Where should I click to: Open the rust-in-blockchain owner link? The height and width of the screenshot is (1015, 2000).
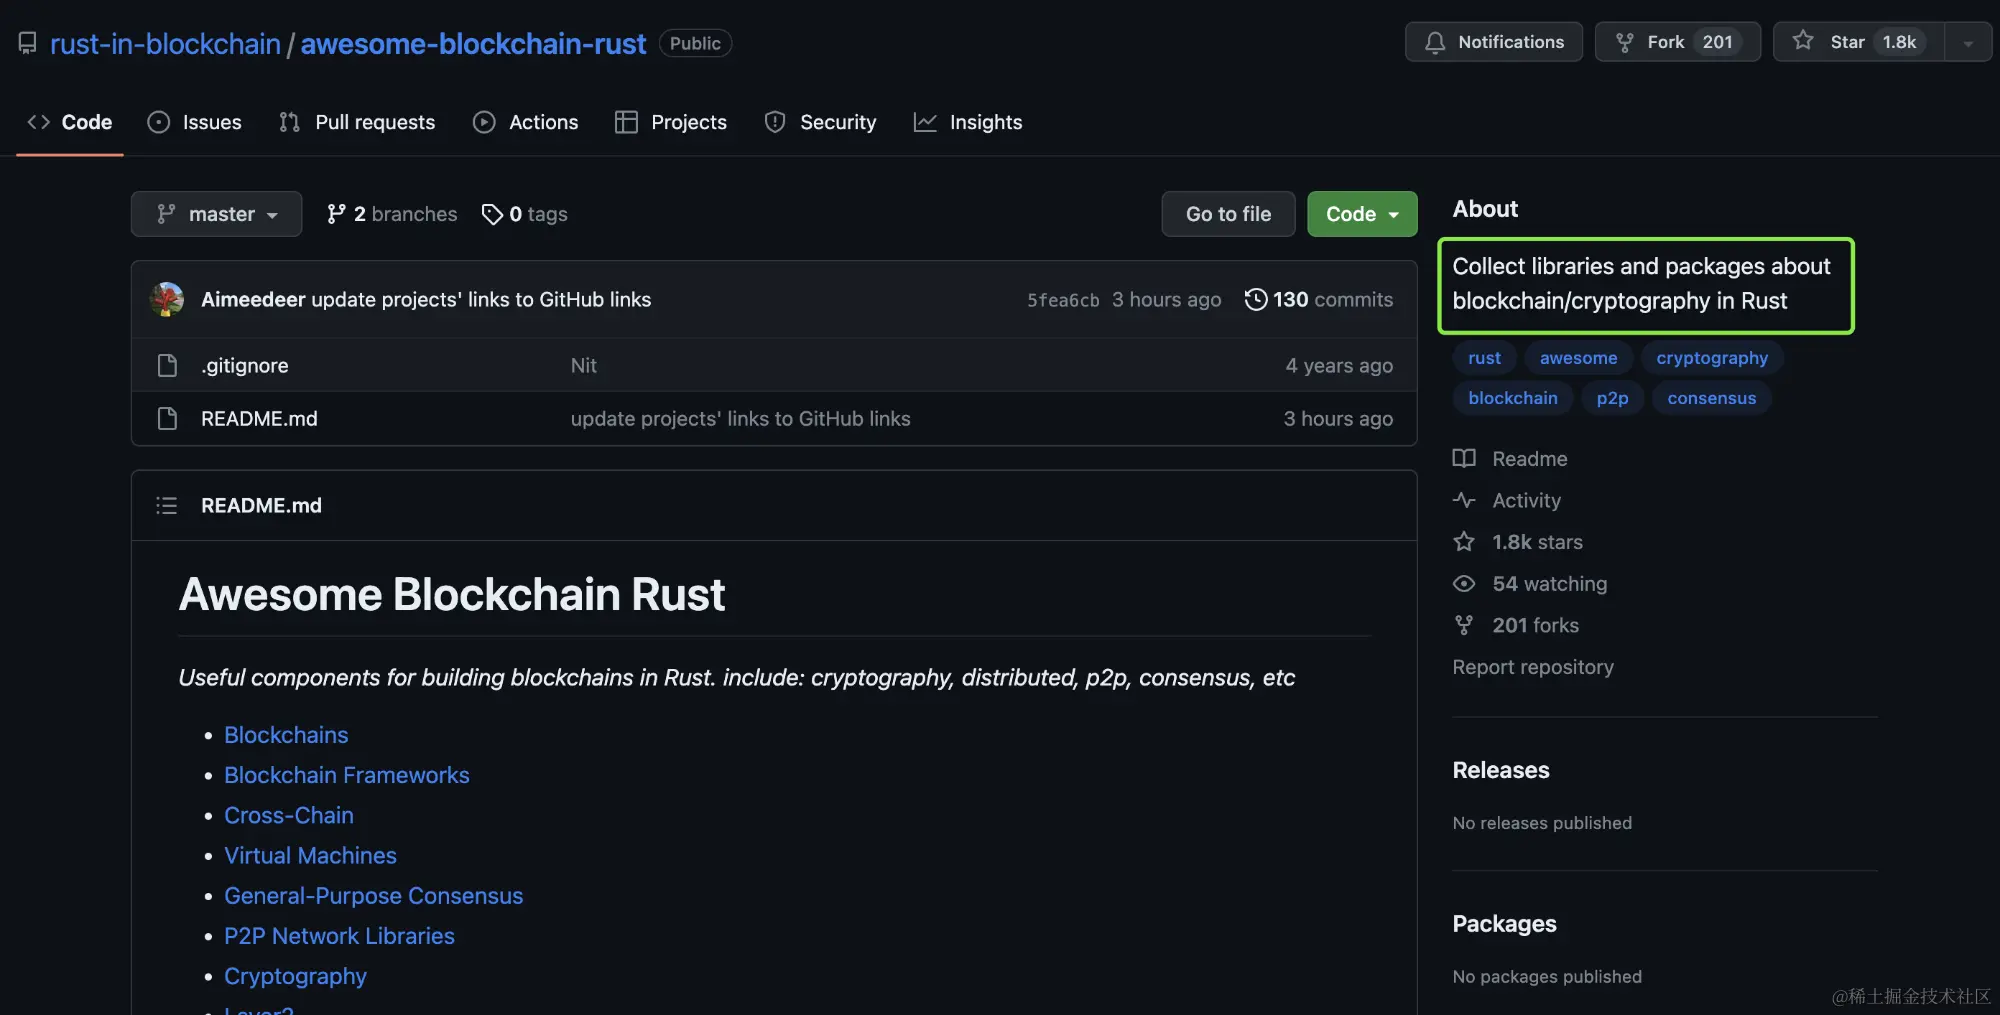165,43
